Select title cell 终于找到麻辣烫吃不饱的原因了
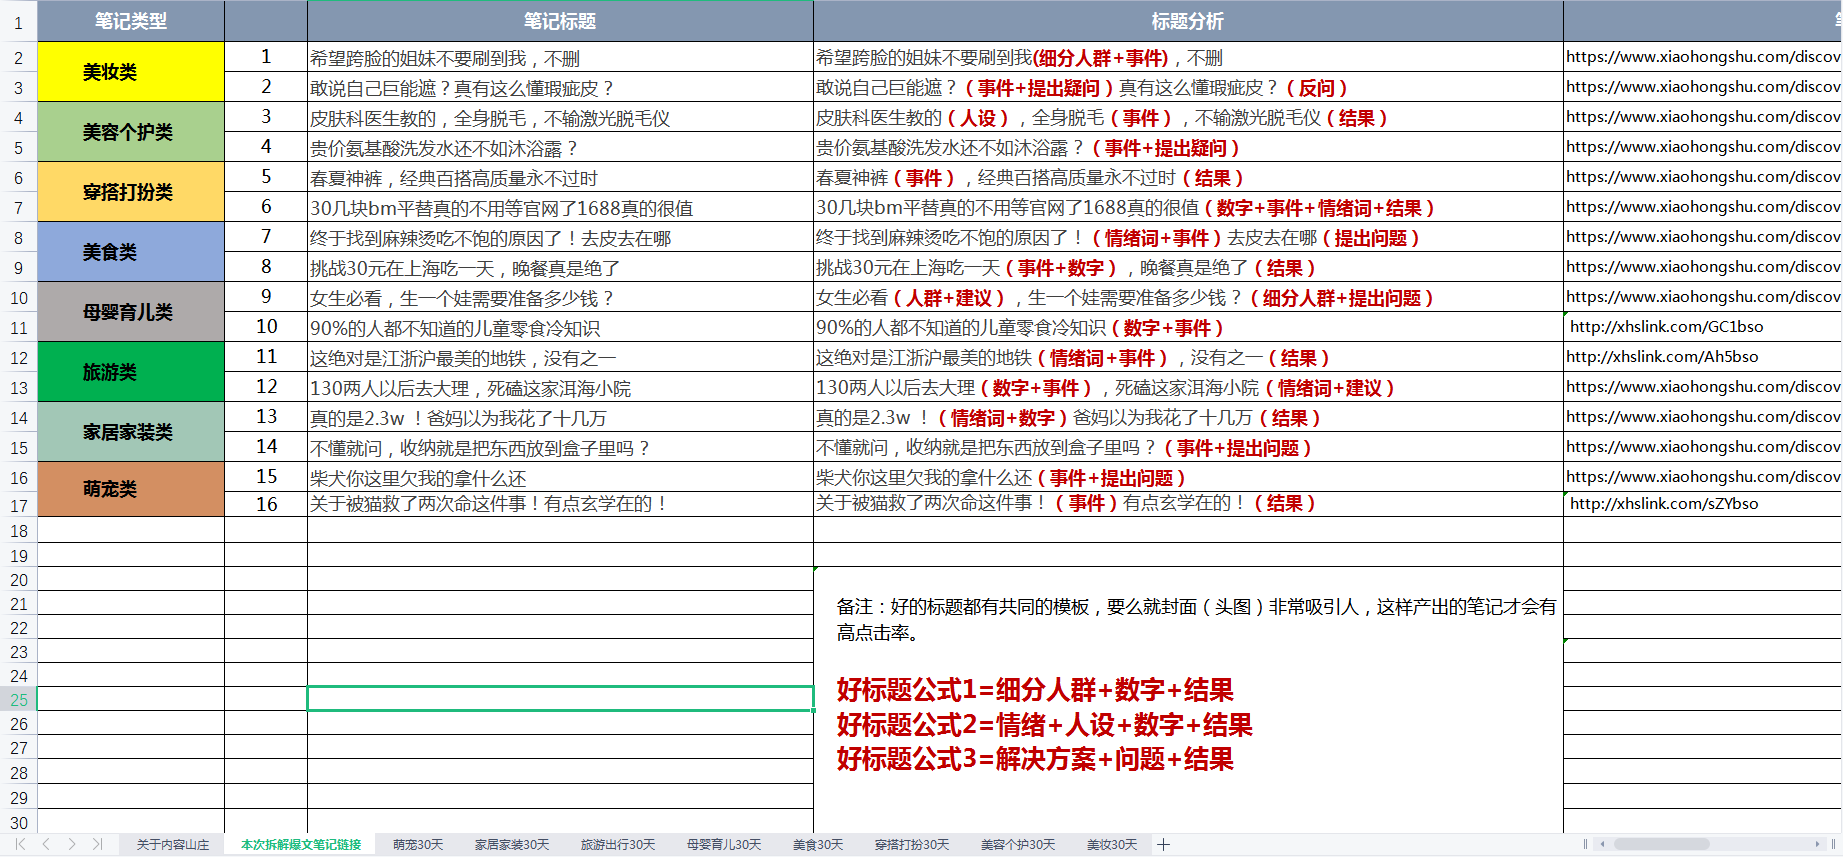 click(560, 238)
